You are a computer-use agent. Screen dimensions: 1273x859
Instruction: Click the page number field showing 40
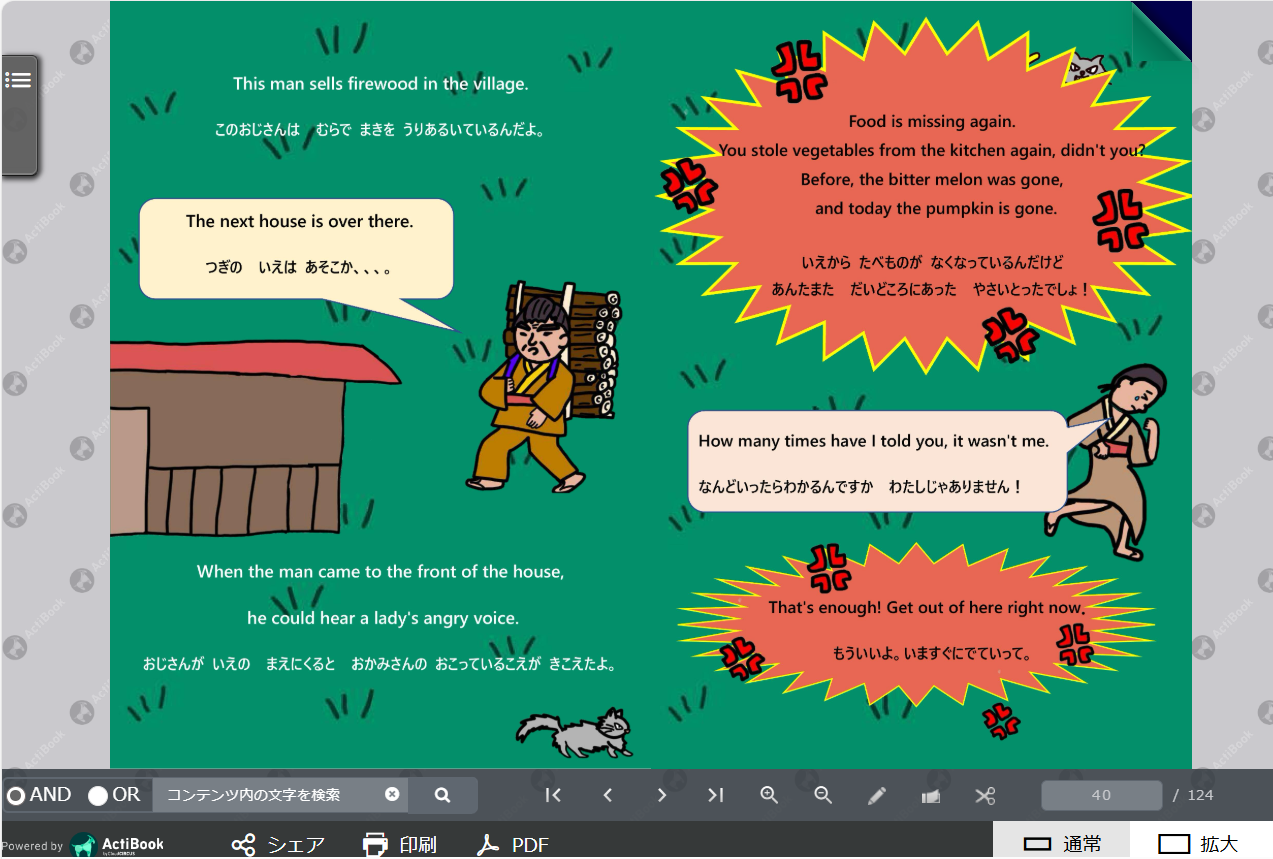click(1101, 795)
